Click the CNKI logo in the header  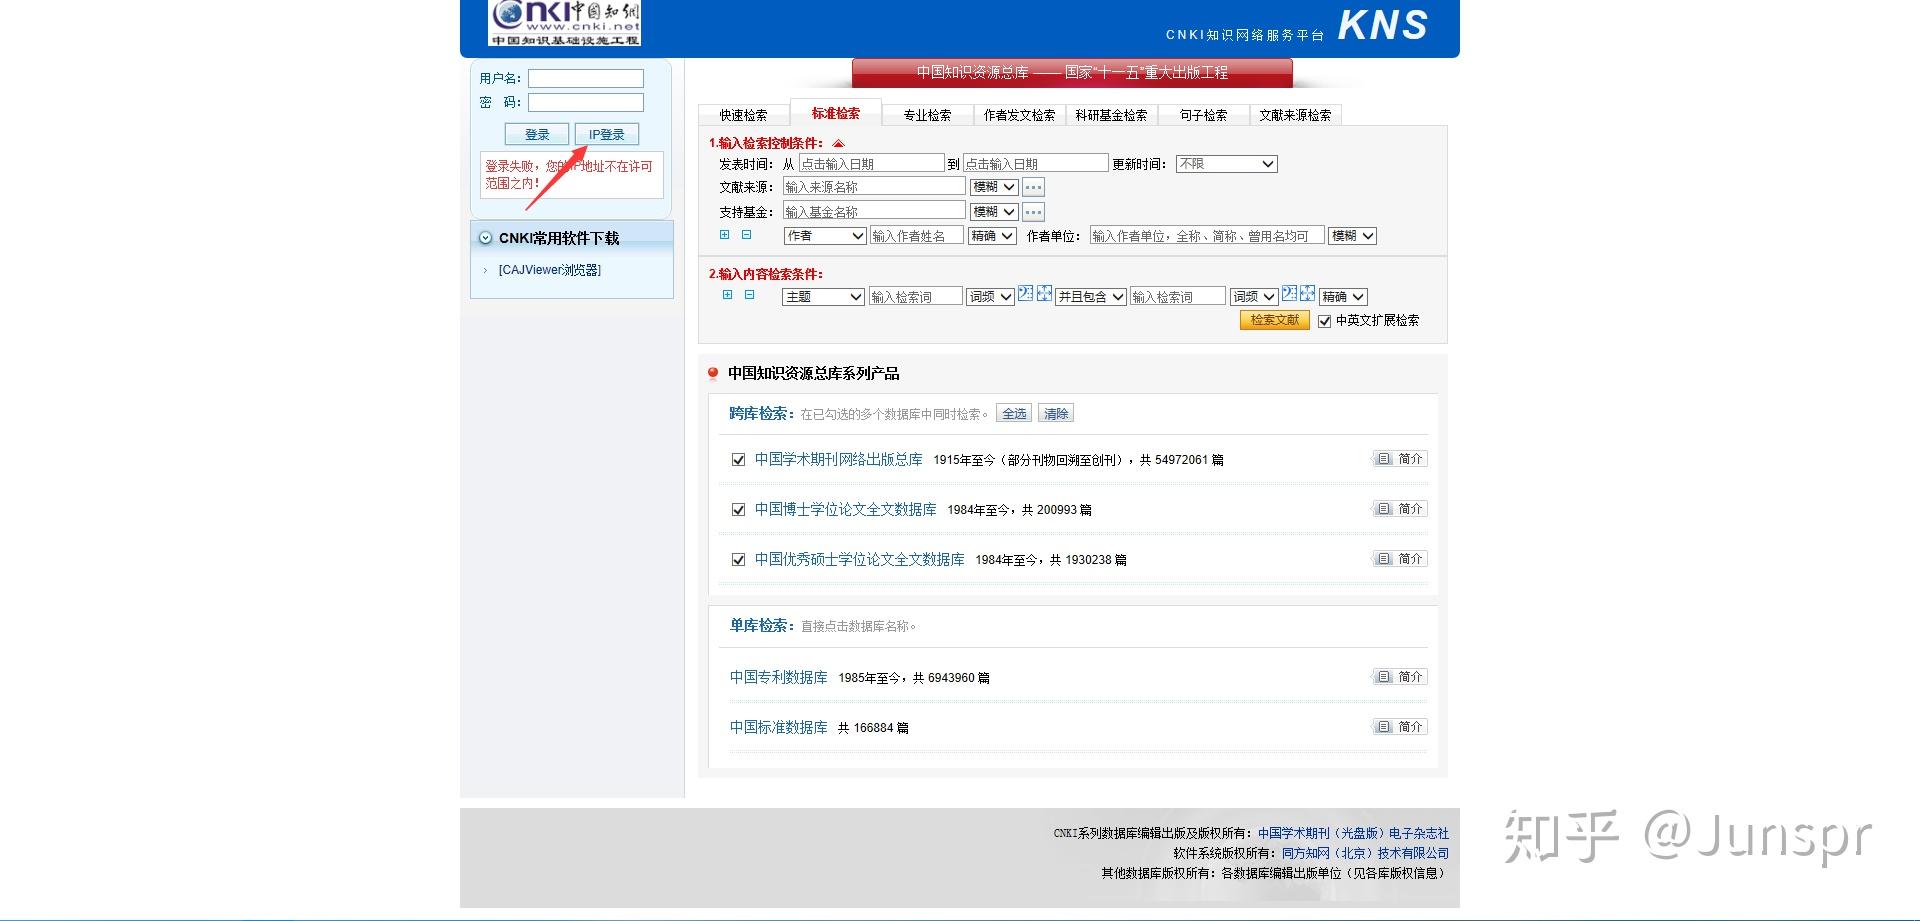click(x=565, y=22)
